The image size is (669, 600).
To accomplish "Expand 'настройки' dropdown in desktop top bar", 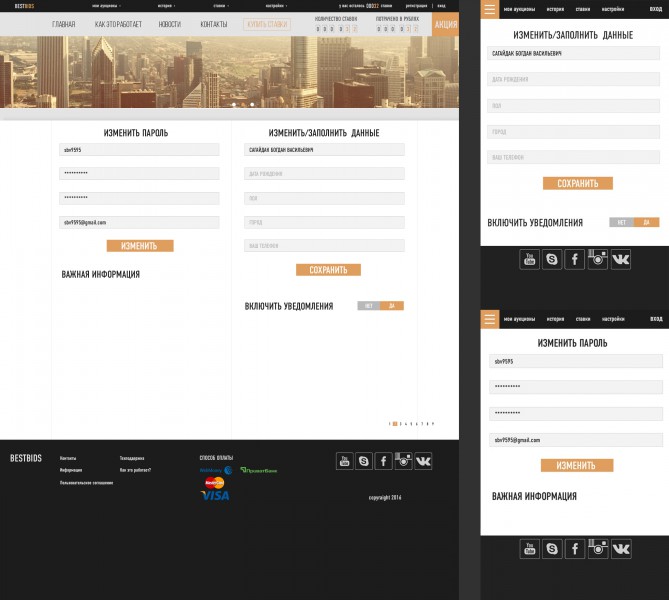I will tap(276, 6).
